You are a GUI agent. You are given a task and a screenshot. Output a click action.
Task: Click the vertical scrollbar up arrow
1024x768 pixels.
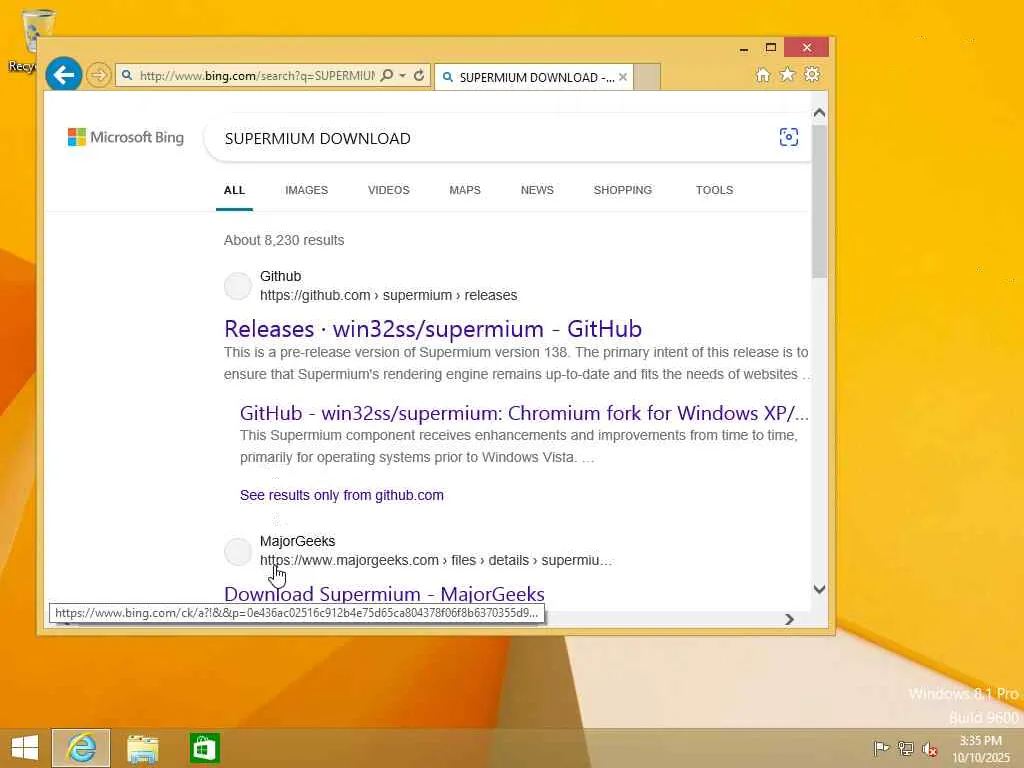point(820,112)
